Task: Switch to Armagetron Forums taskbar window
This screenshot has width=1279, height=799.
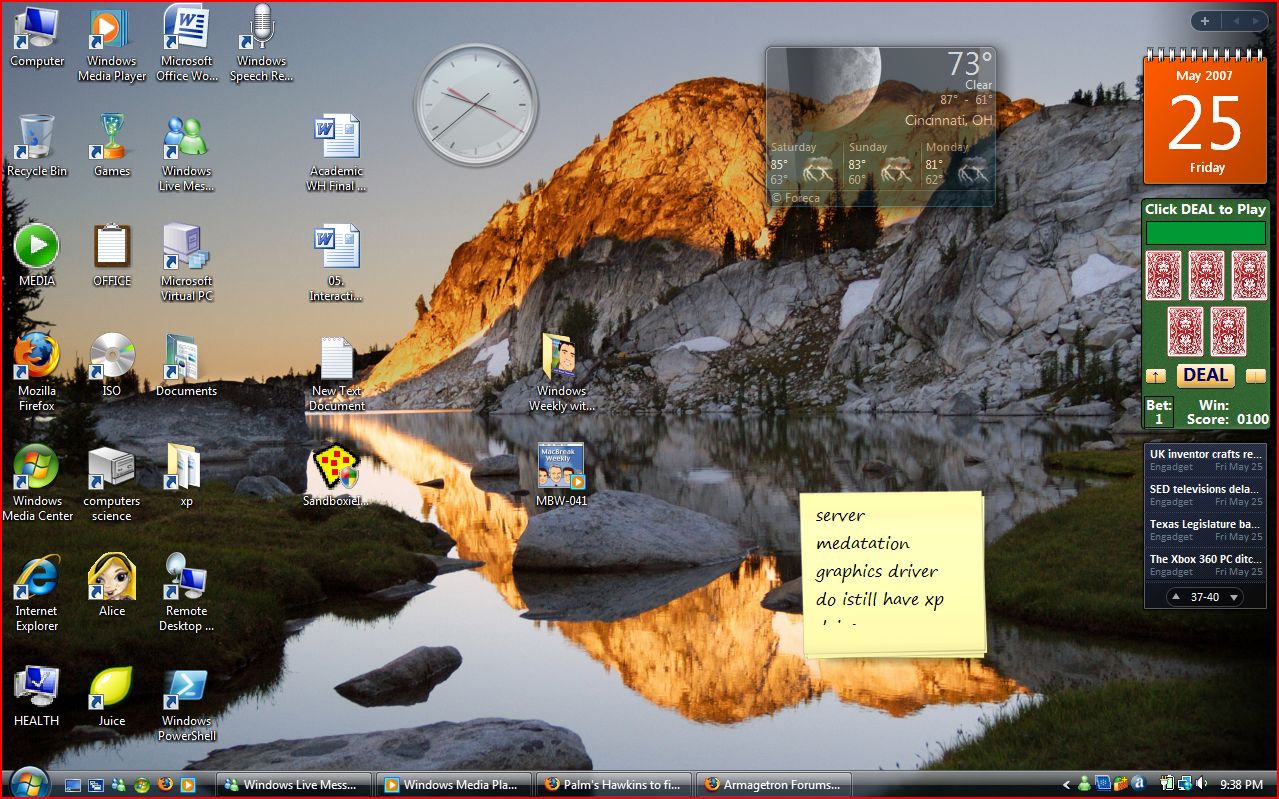Action: [775, 785]
